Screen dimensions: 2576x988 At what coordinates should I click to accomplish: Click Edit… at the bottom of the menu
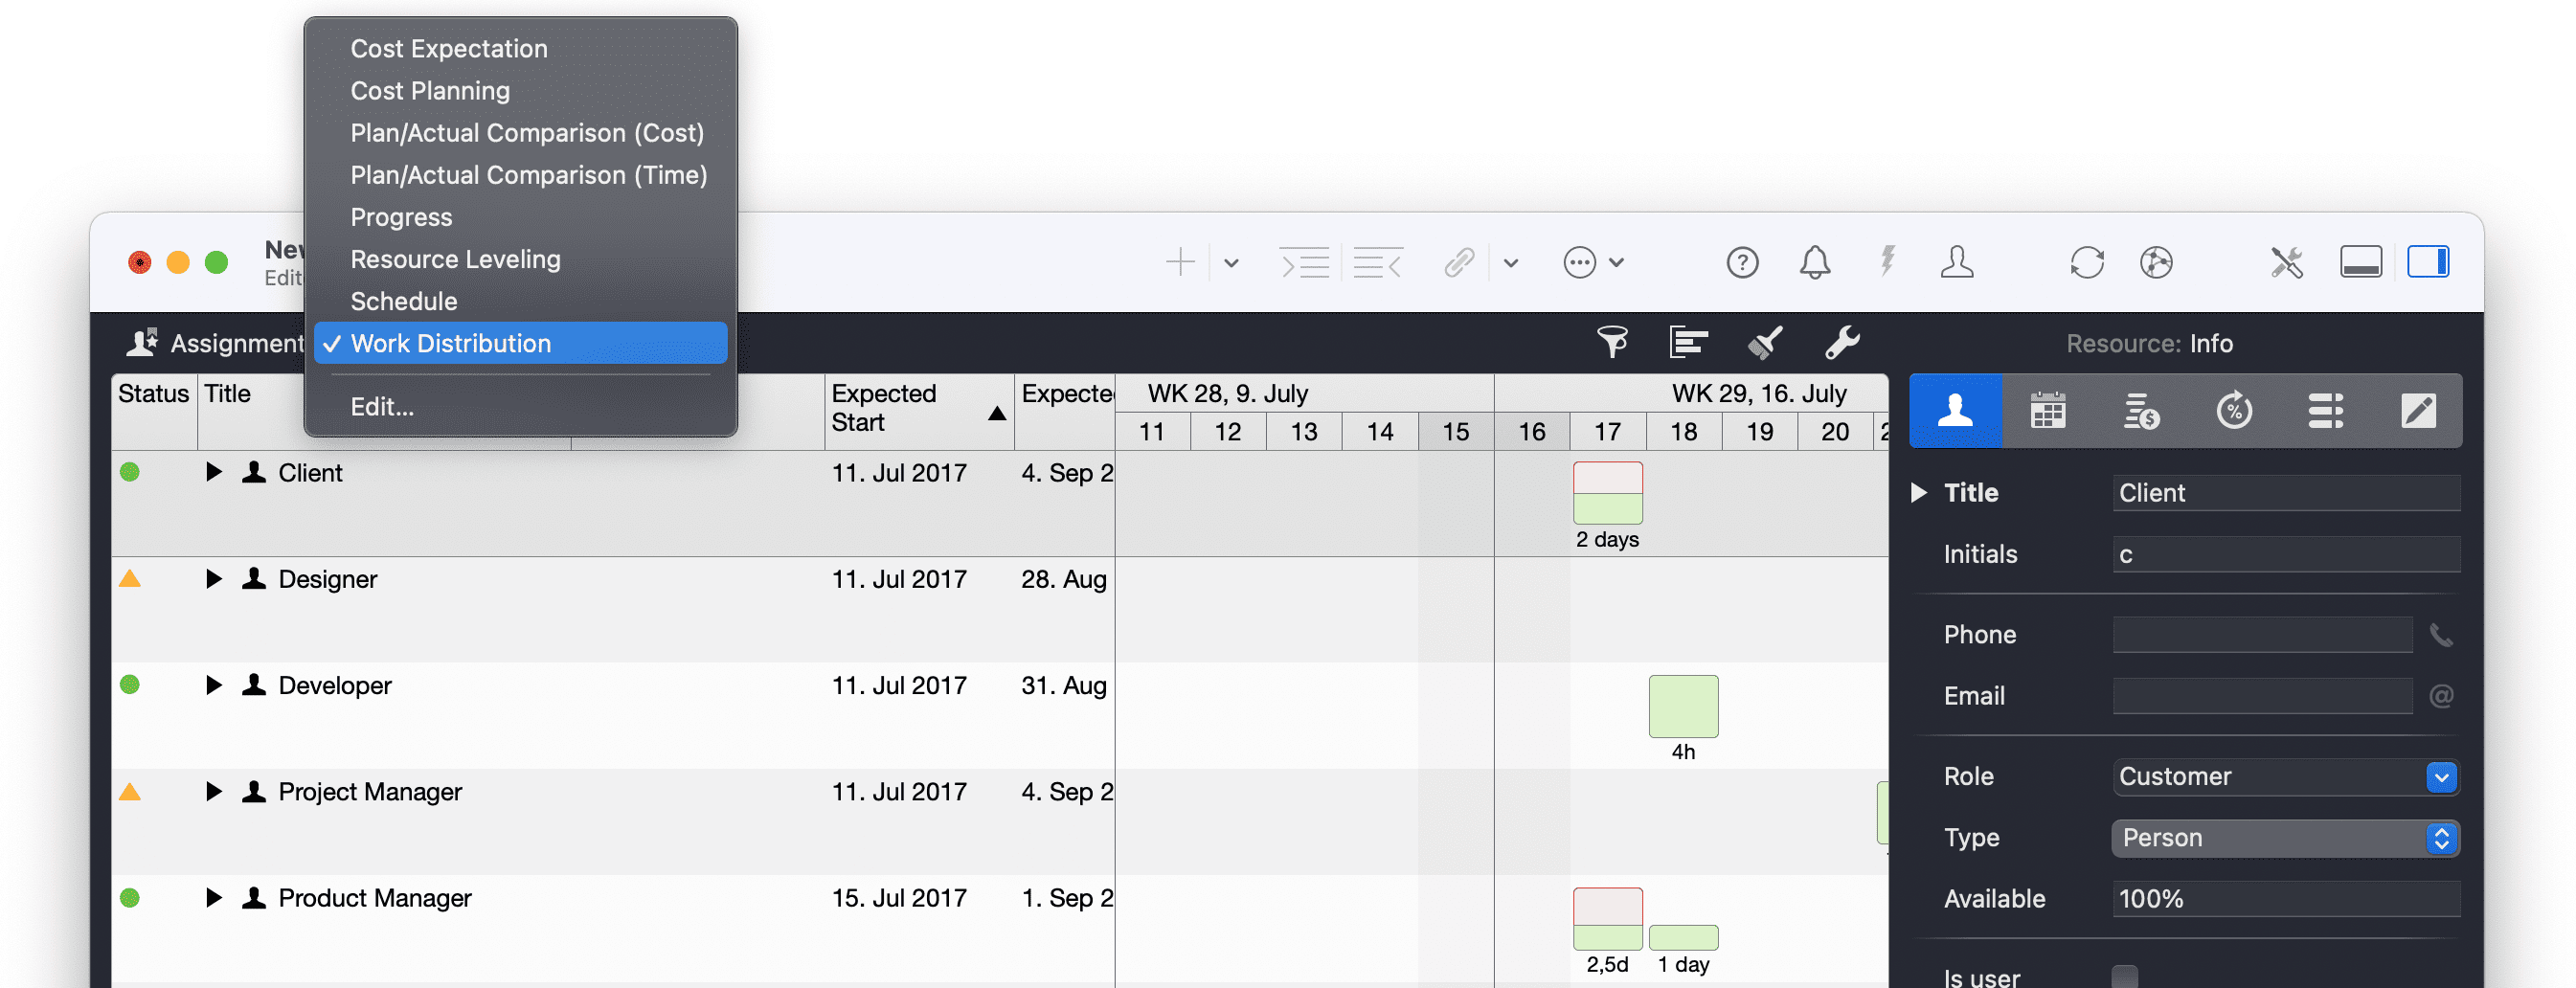383,406
